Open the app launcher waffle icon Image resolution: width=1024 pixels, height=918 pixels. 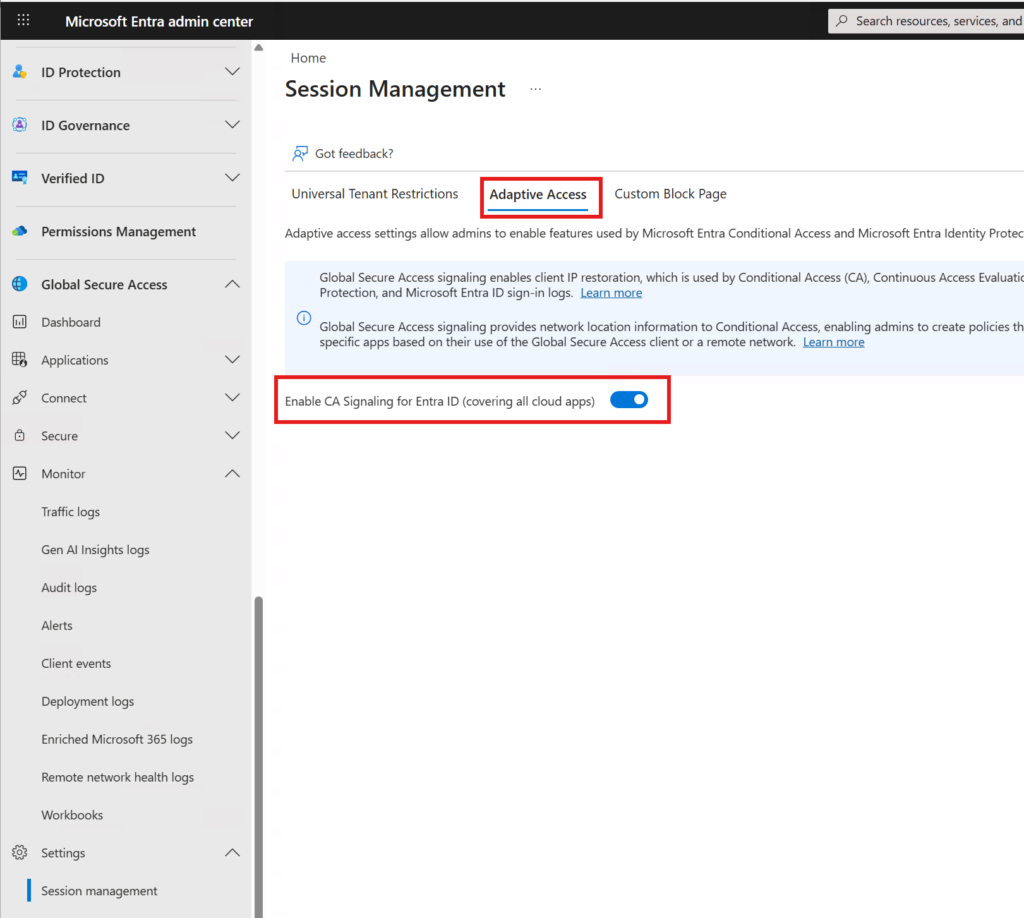(23, 20)
